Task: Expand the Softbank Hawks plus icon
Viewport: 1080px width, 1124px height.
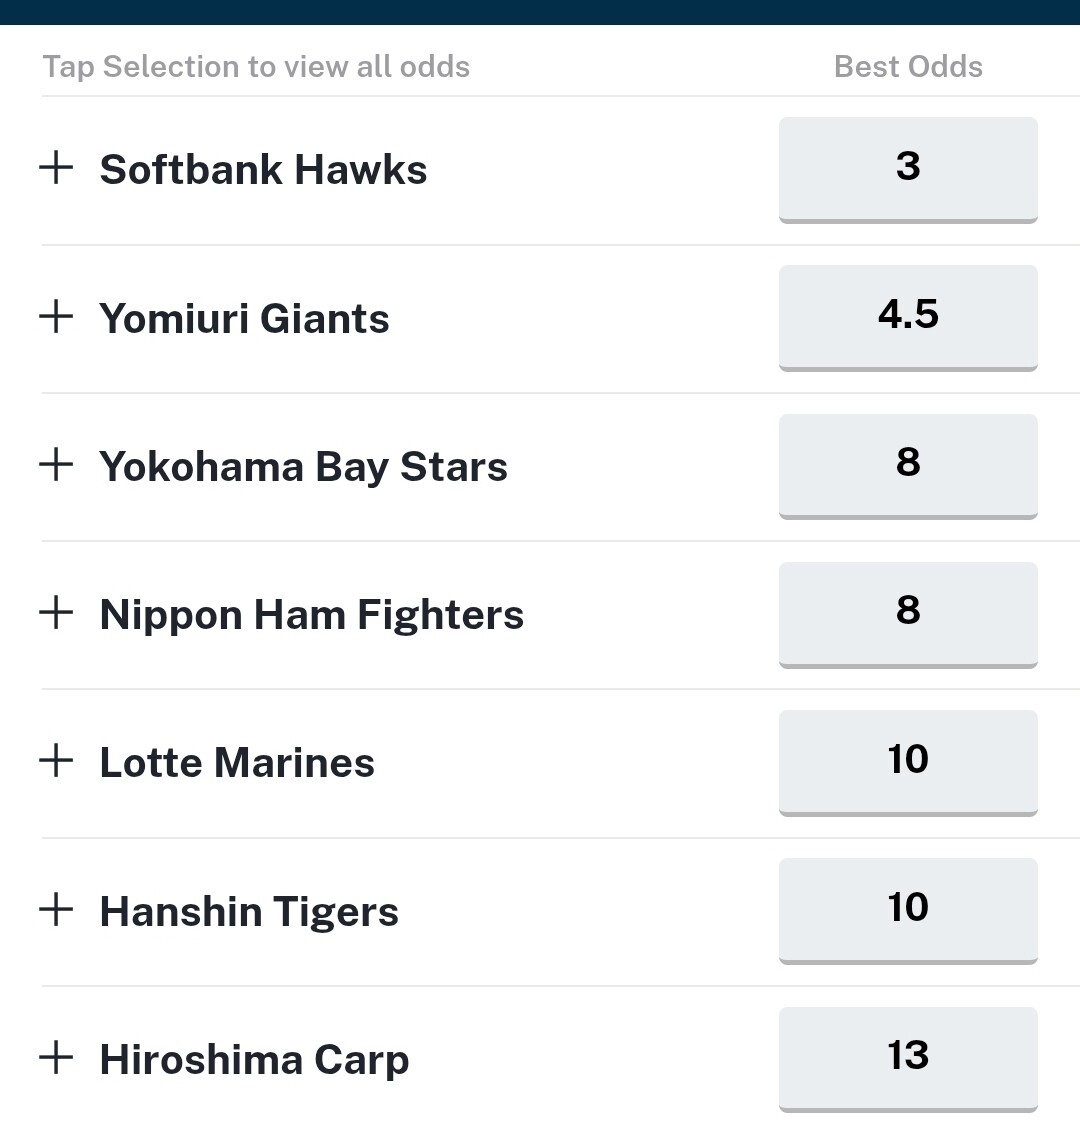Action: (56, 168)
